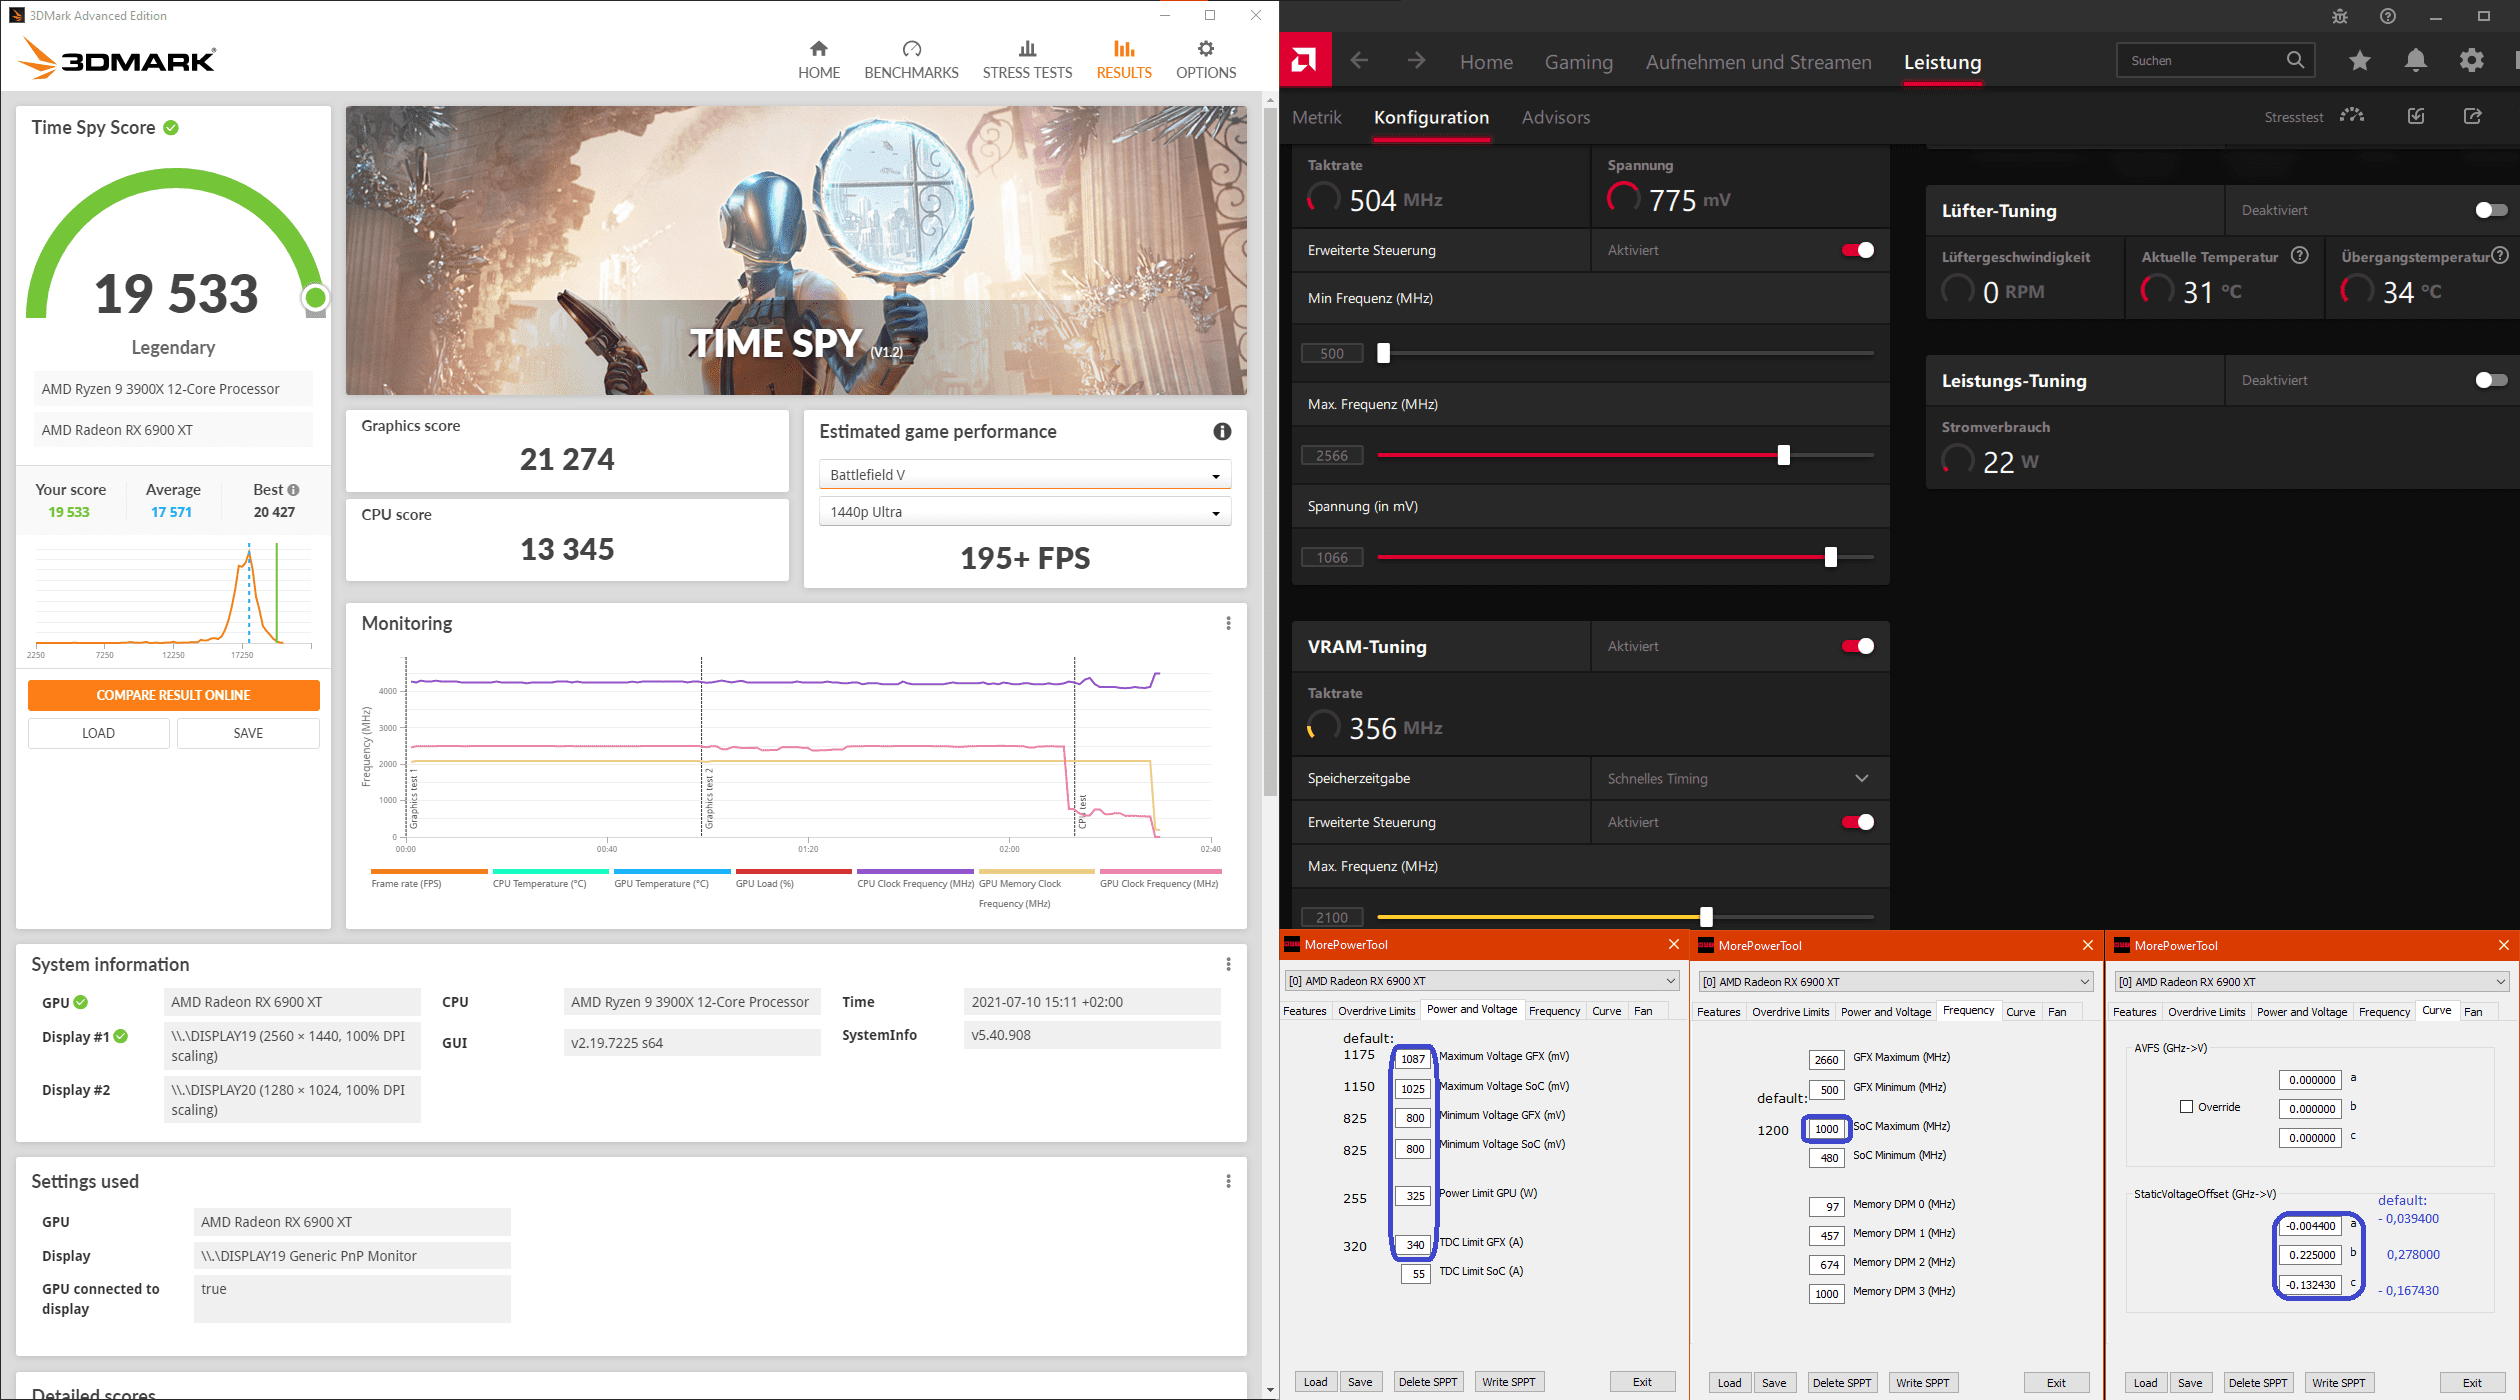Open help question mark in Radeon title bar
Image resolution: width=2520 pixels, height=1400 pixels.
point(2388,16)
